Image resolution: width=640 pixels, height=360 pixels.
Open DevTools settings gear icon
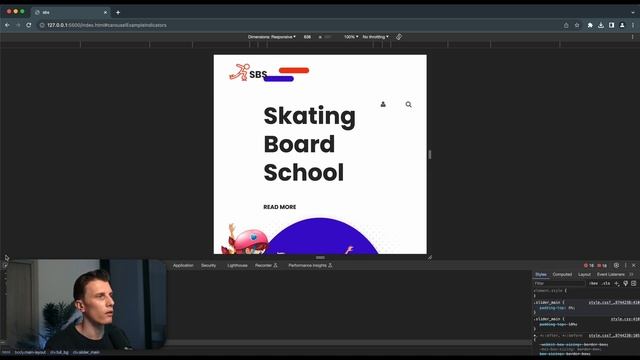pos(616,265)
